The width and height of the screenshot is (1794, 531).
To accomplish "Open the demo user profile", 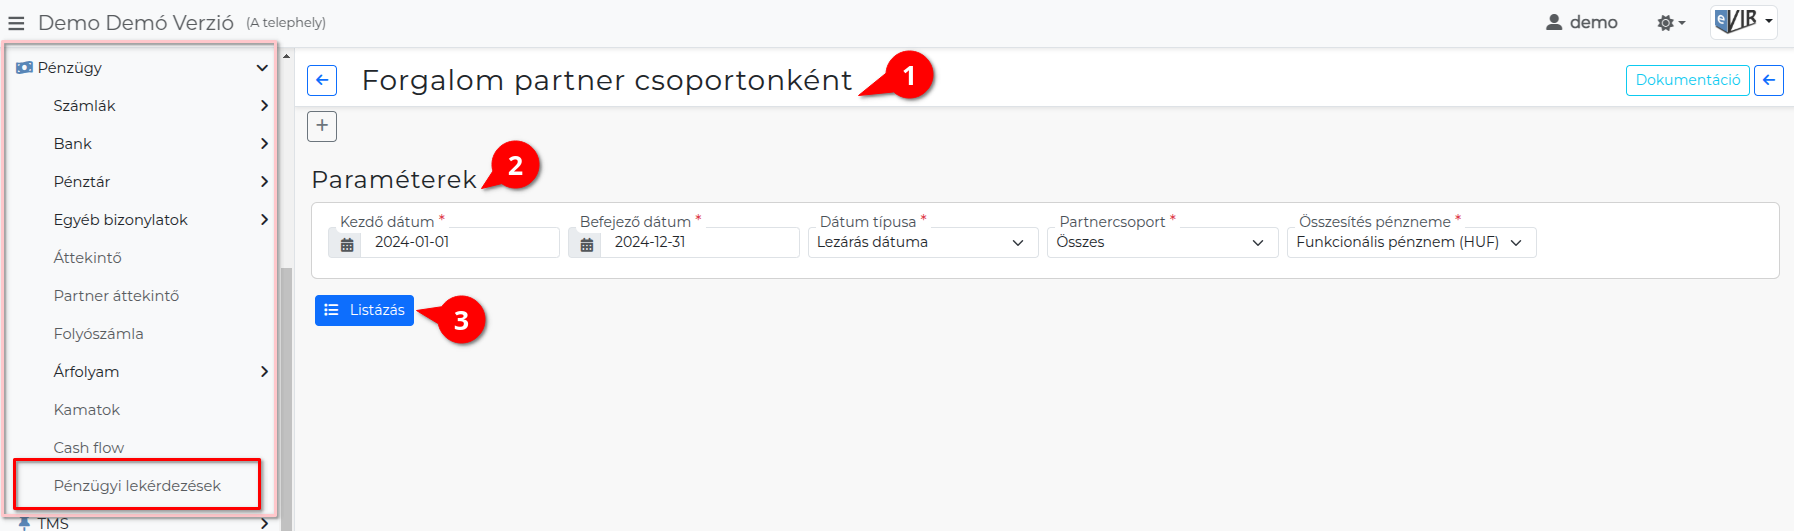I will tap(1582, 22).
